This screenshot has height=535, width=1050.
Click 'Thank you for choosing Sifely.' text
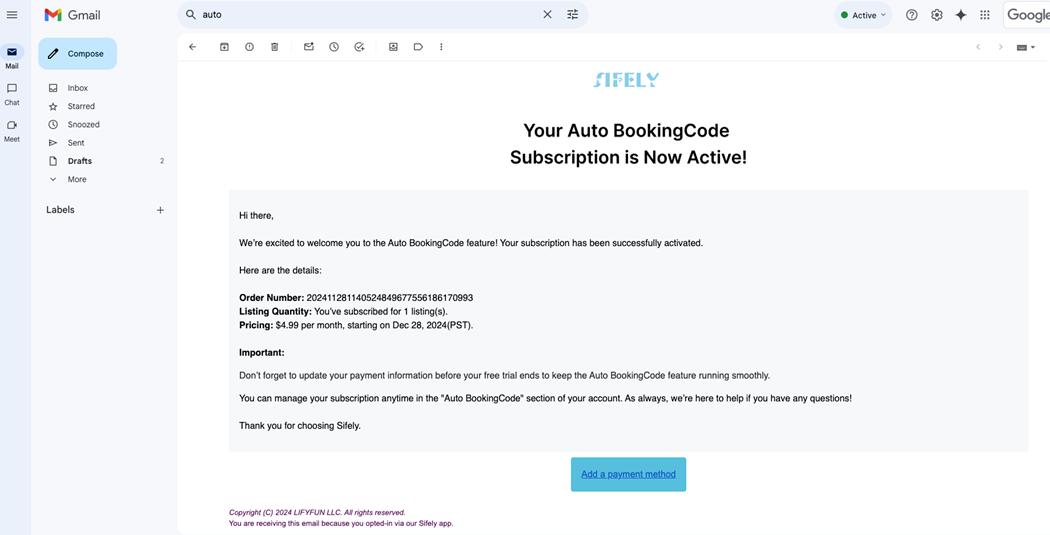(x=300, y=425)
